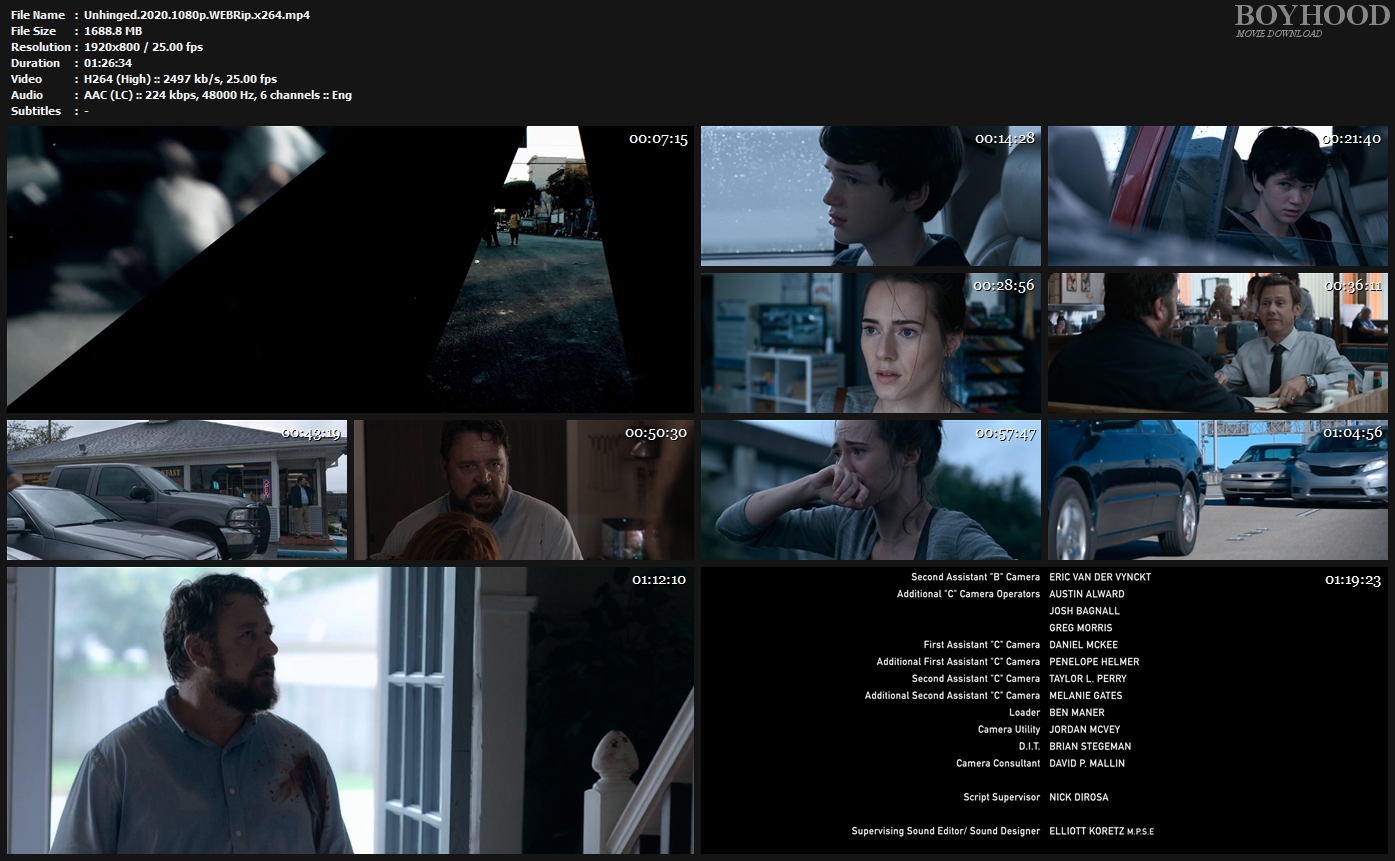The height and width of the screenshot is (861, 1395).
Task: Select the 1688.8 MB file size value
Action: (113, 31)
